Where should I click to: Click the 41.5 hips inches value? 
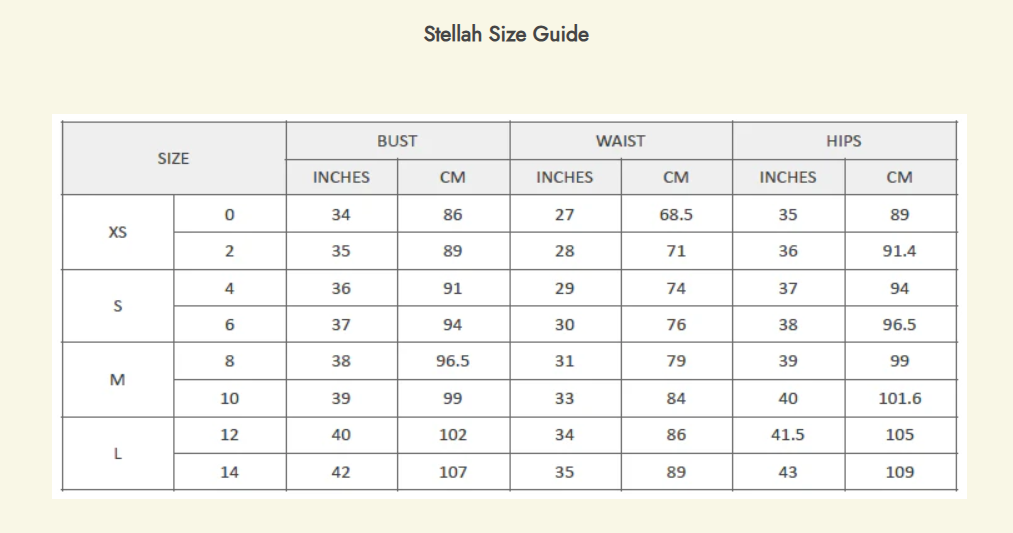coord(788,435)
